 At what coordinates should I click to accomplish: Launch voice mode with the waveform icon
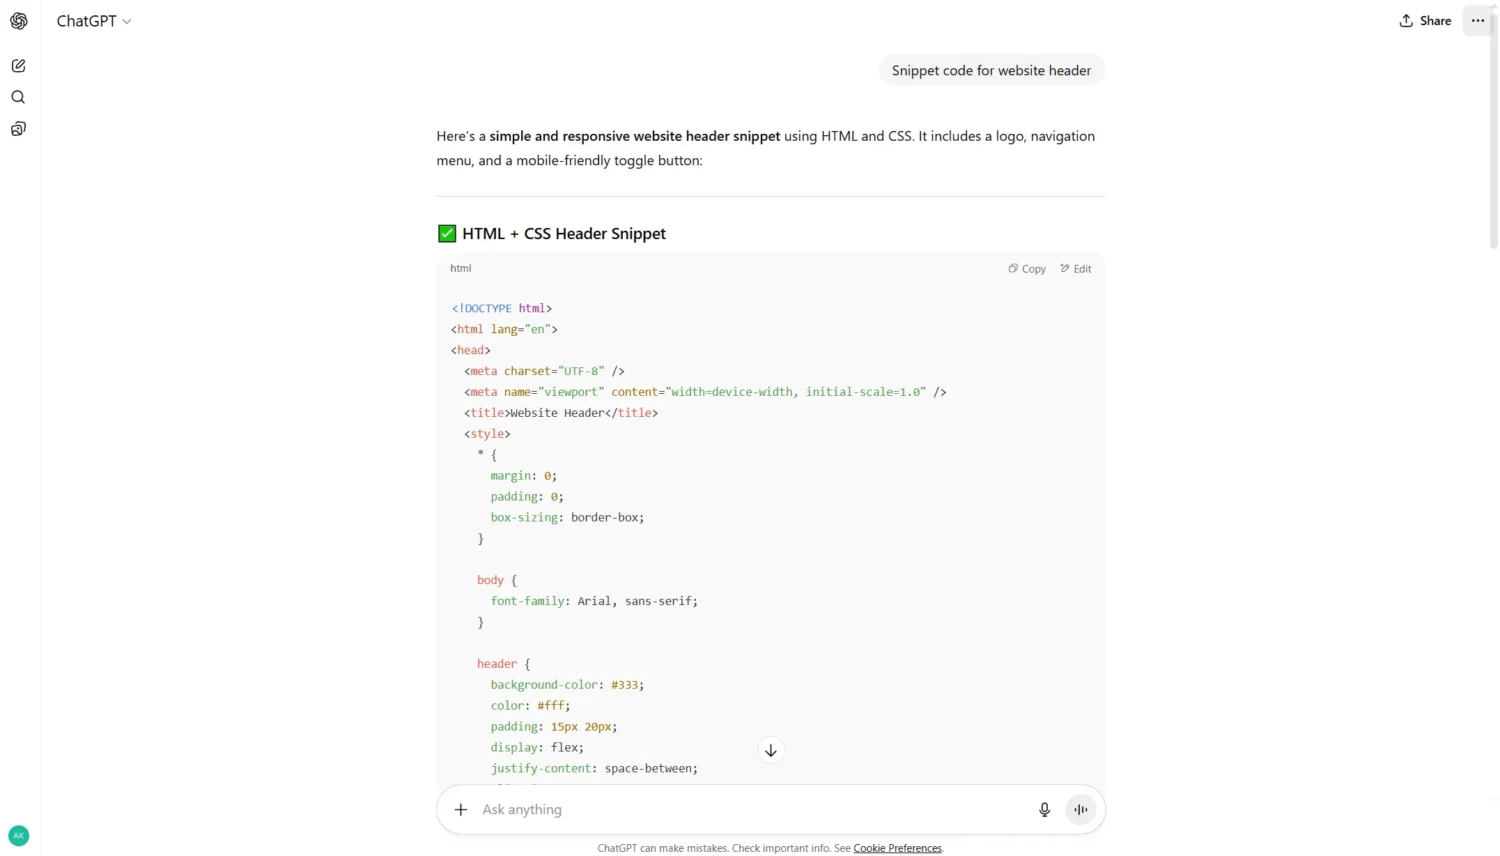coord(1080,809)
